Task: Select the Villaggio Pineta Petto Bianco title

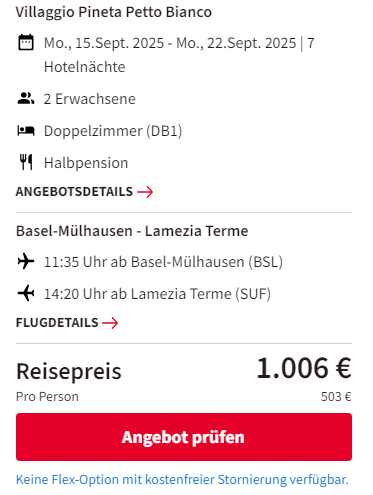Action: (114, 12)
